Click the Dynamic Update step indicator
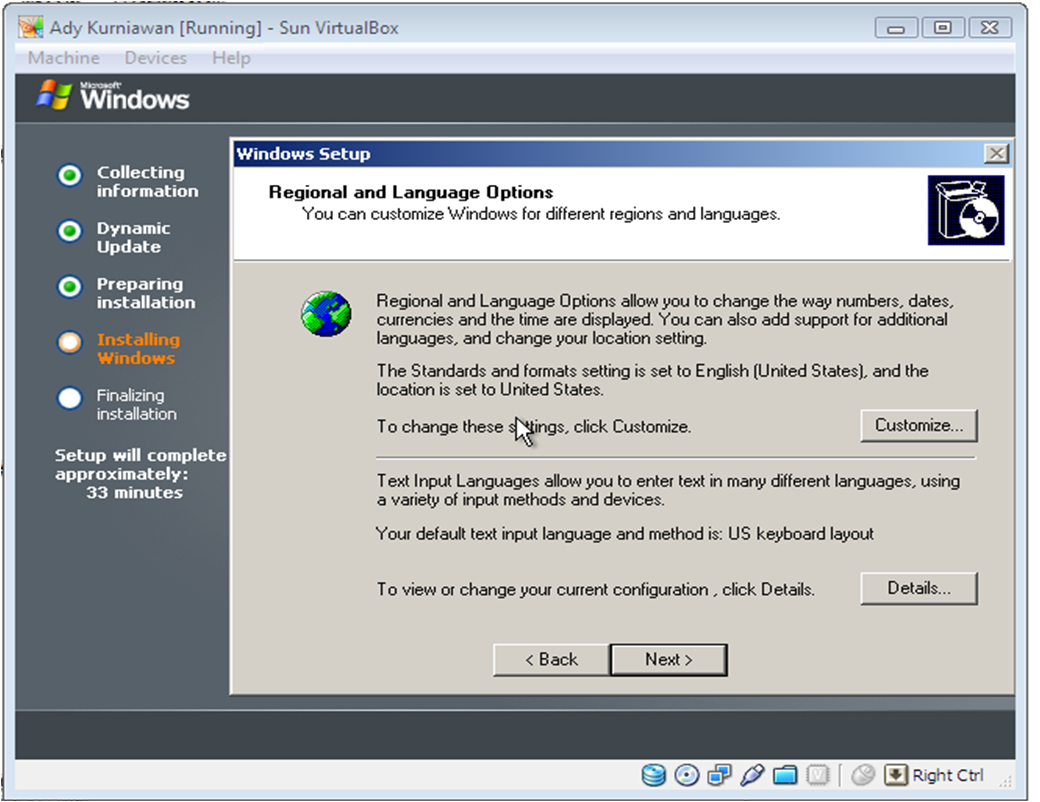This screenshot has width=1040, height=802. [x=70, y=231]
